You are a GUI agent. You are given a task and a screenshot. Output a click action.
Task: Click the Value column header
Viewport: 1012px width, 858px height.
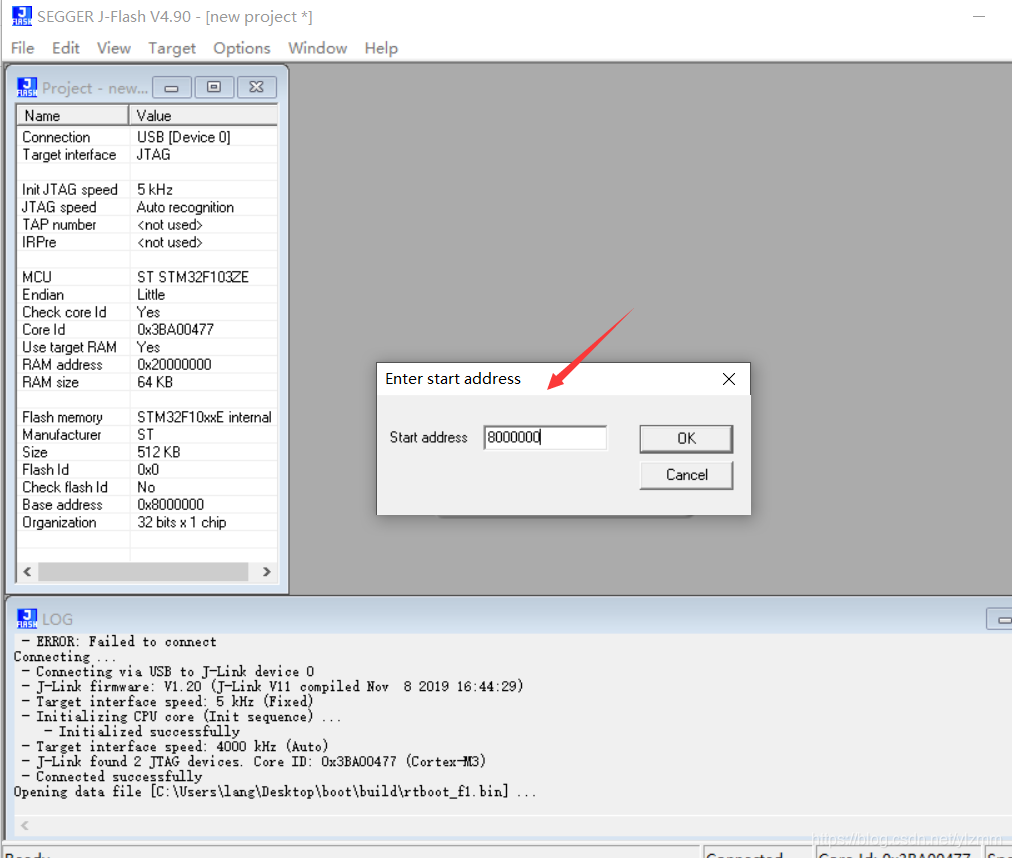[203, 116]
